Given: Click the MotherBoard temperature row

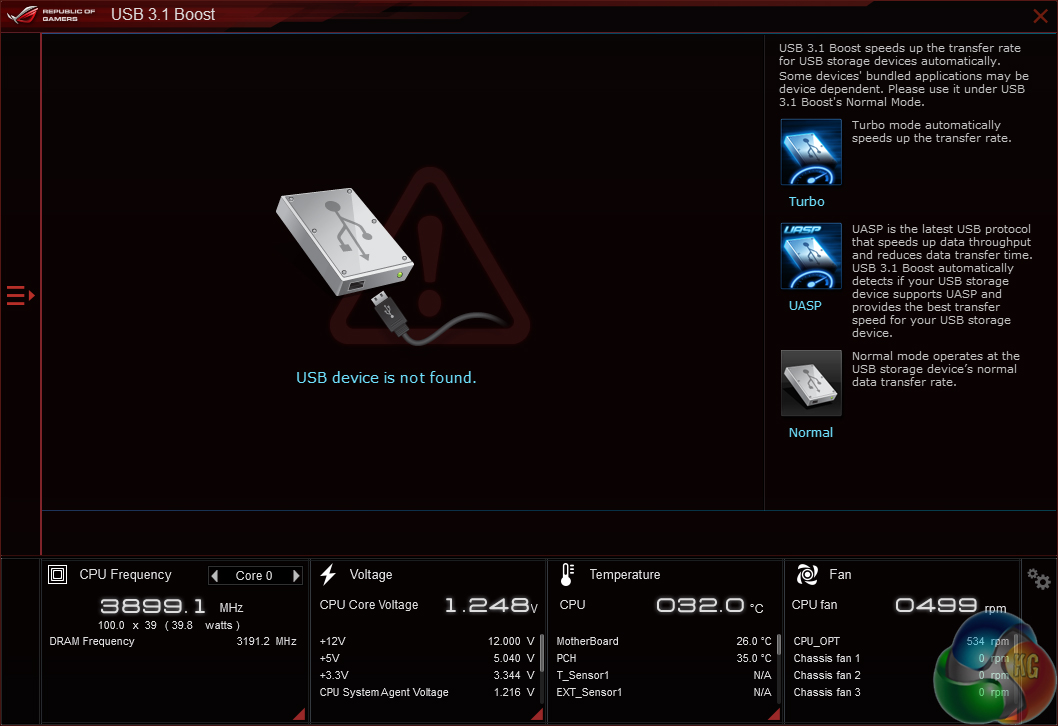Looking at the screenshot, I should coord(664,641).
